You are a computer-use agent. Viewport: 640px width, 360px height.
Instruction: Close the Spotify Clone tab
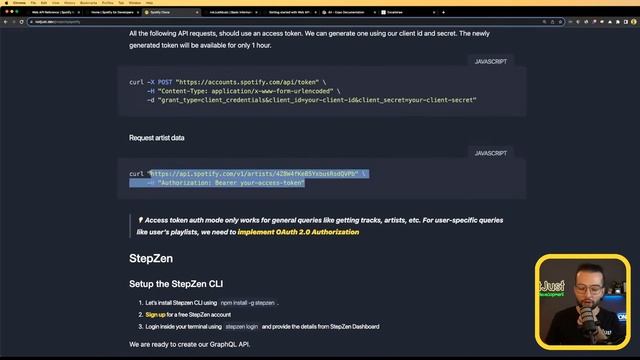click(x=197, y=12)
